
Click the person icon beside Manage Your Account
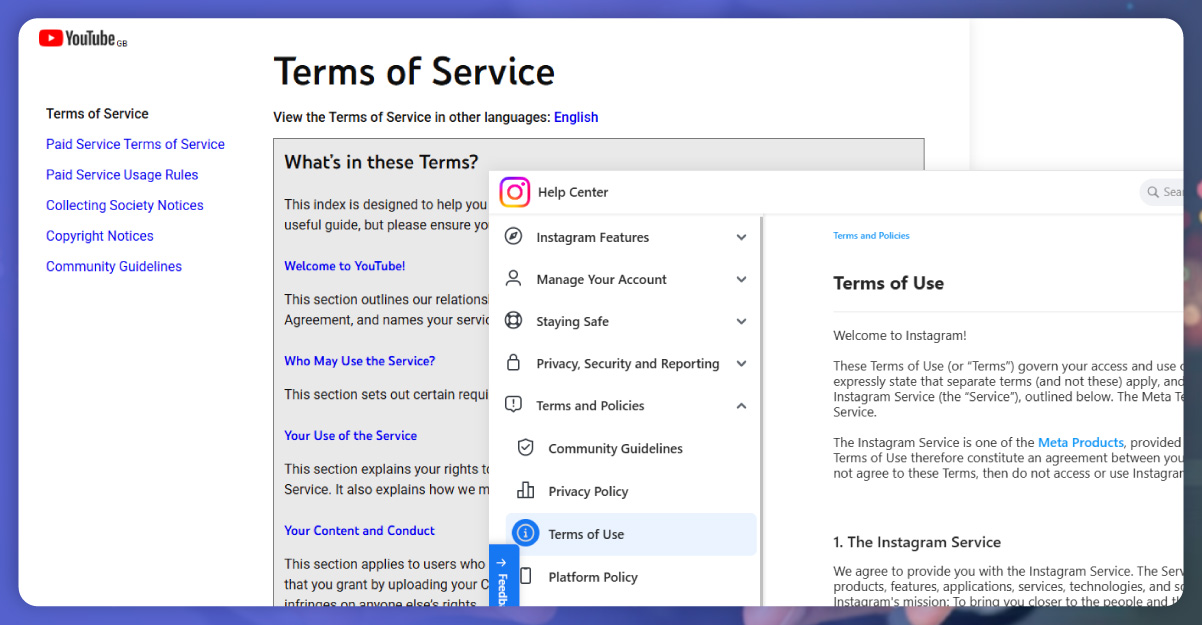coord(513,279)
